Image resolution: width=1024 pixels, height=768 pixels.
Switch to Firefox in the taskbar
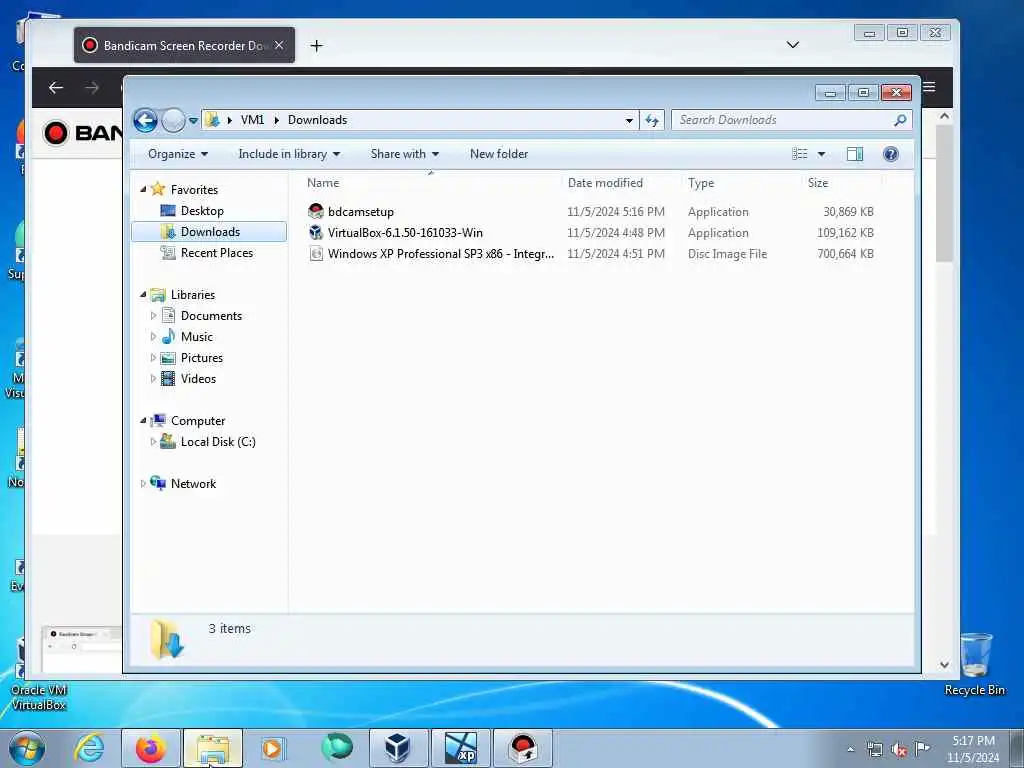click(x=151, y=748)
